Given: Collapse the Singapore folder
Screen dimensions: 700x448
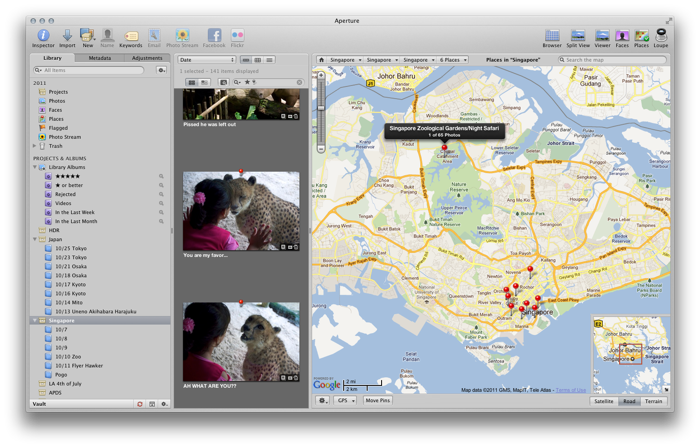Looking at the screenshot, I should [x=35, y=321].
